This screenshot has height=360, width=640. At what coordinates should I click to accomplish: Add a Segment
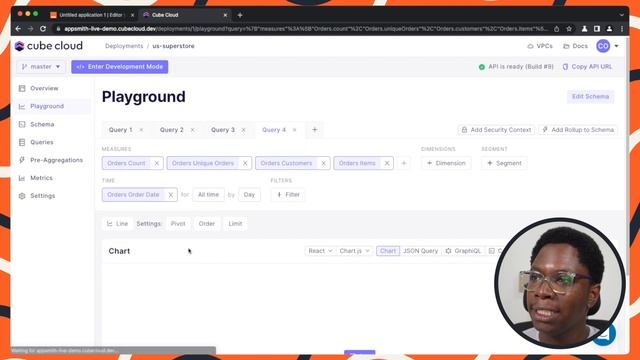tap(504, 163)
